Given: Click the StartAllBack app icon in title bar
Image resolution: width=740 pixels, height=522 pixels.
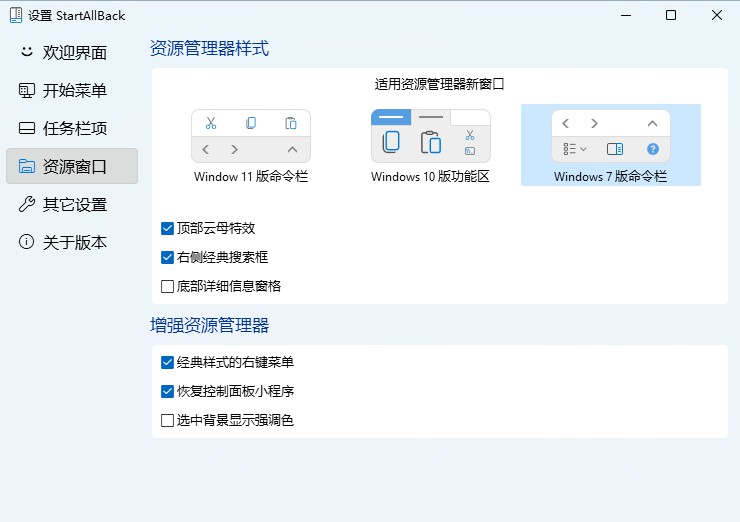Looking at the screenshot, I should [x=14, y=15].
